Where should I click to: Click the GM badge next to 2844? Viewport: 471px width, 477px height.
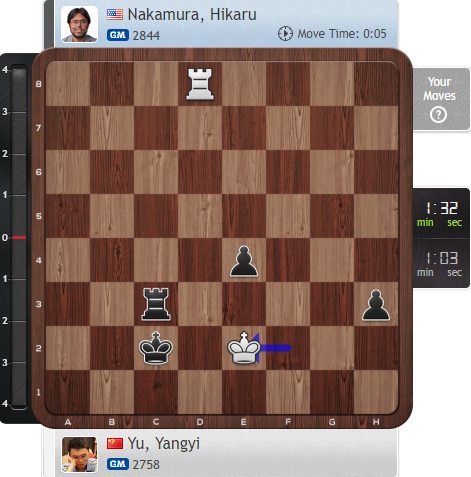(118, 35)
